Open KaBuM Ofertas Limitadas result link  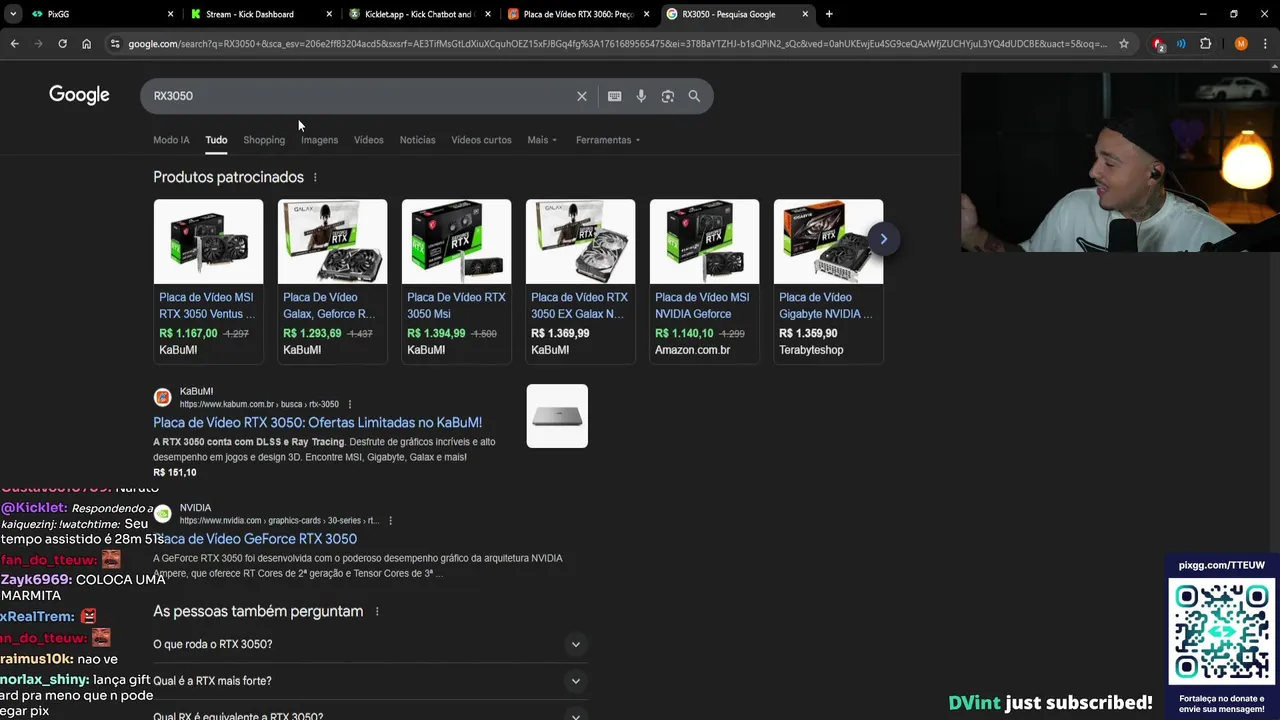[317, 423]
